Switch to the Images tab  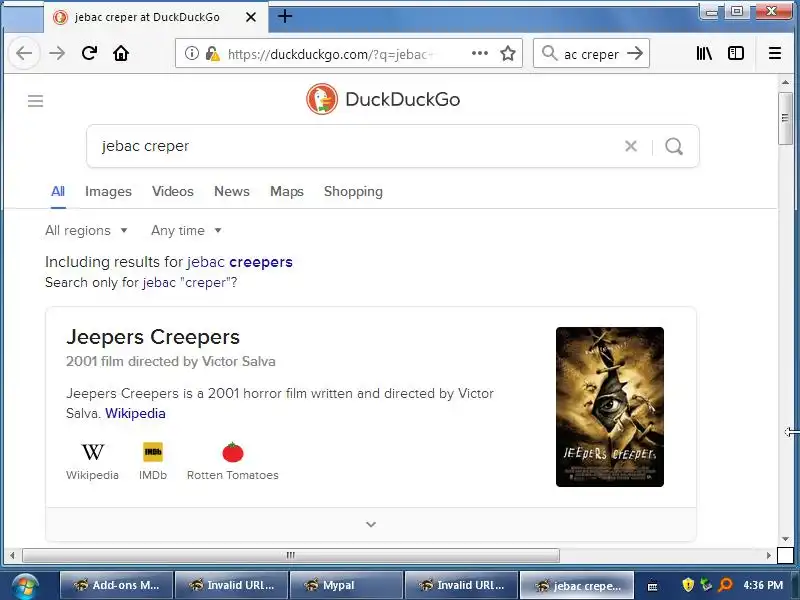pos(108,191)
